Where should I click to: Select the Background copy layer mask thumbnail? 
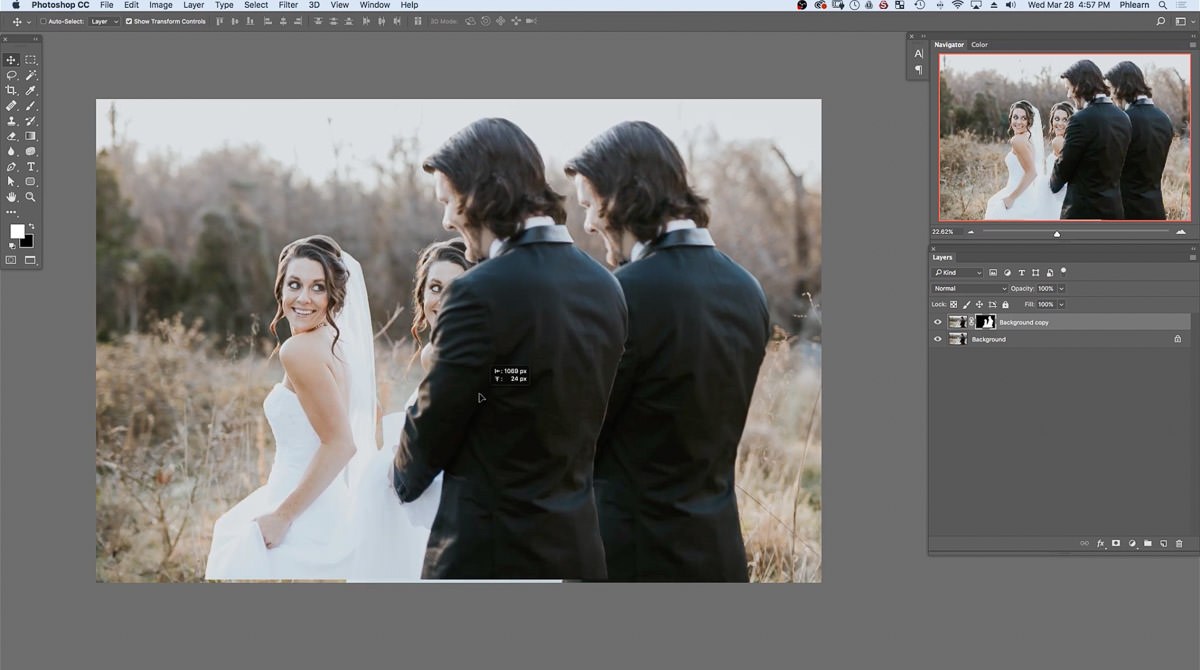(985, 322)
